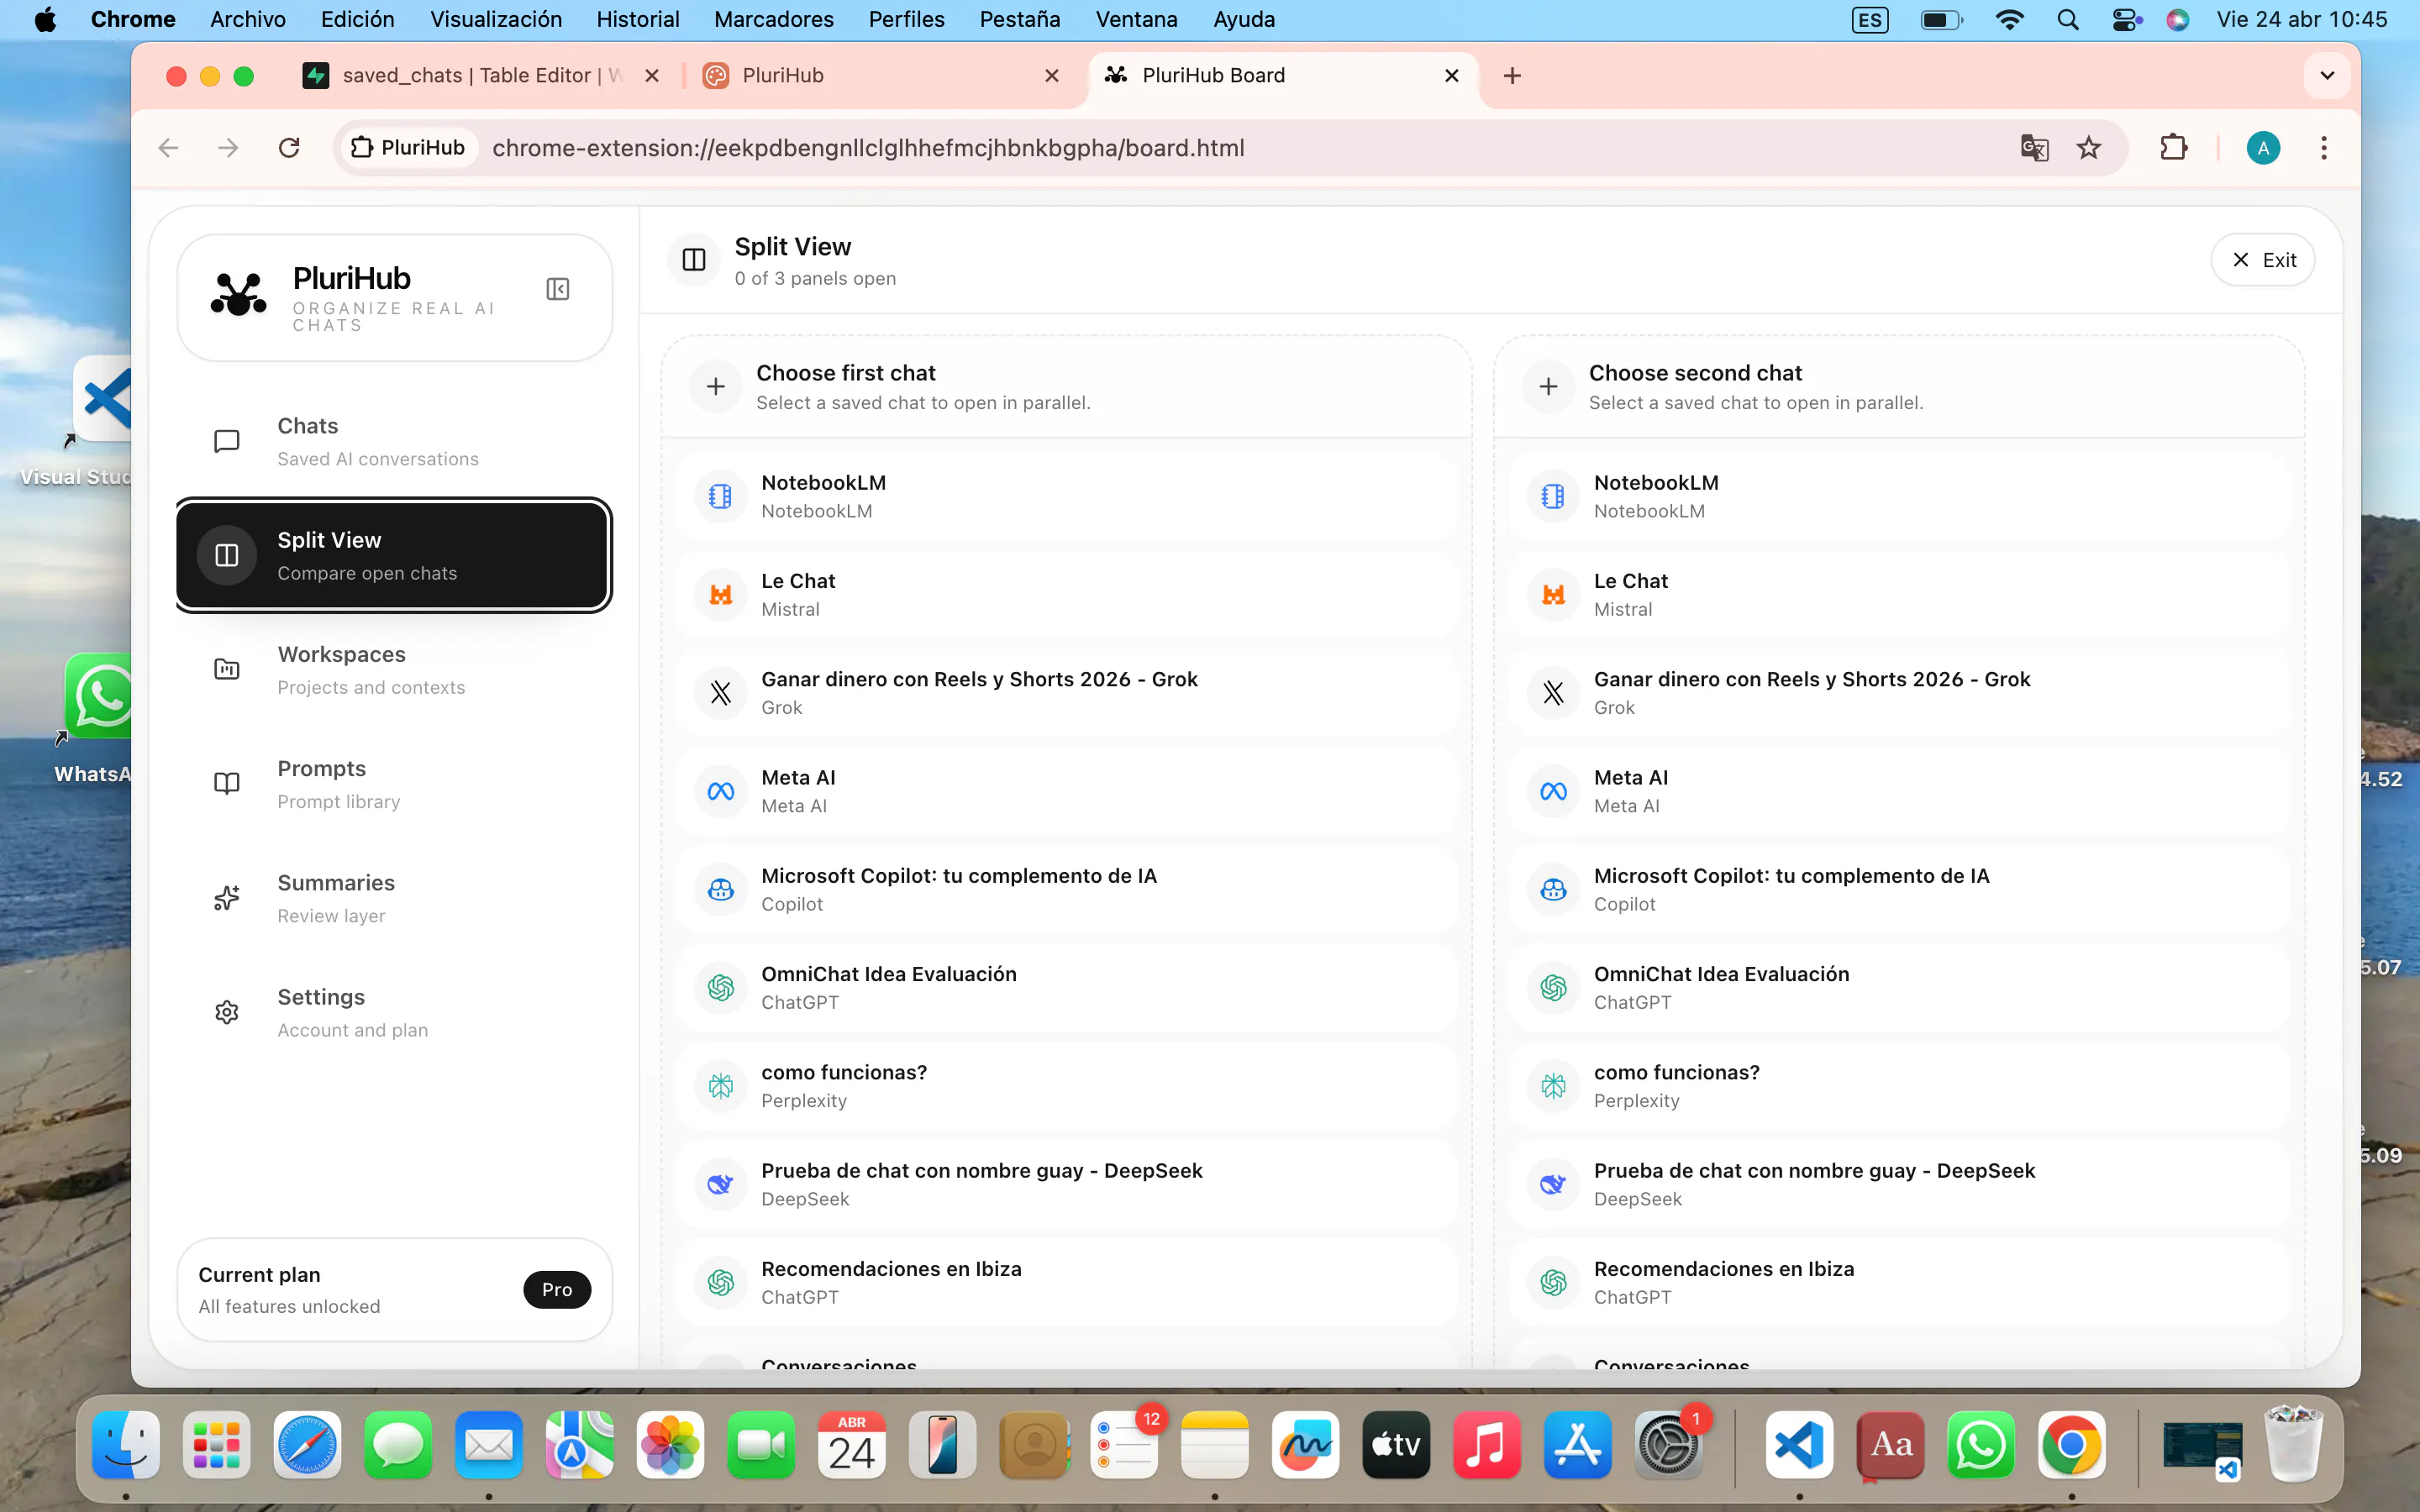Image resolution: width=2420 pixels, height=1512 pixels.
Task: Pick Perplexity icon in second panel
Action: point(1553,1085)
